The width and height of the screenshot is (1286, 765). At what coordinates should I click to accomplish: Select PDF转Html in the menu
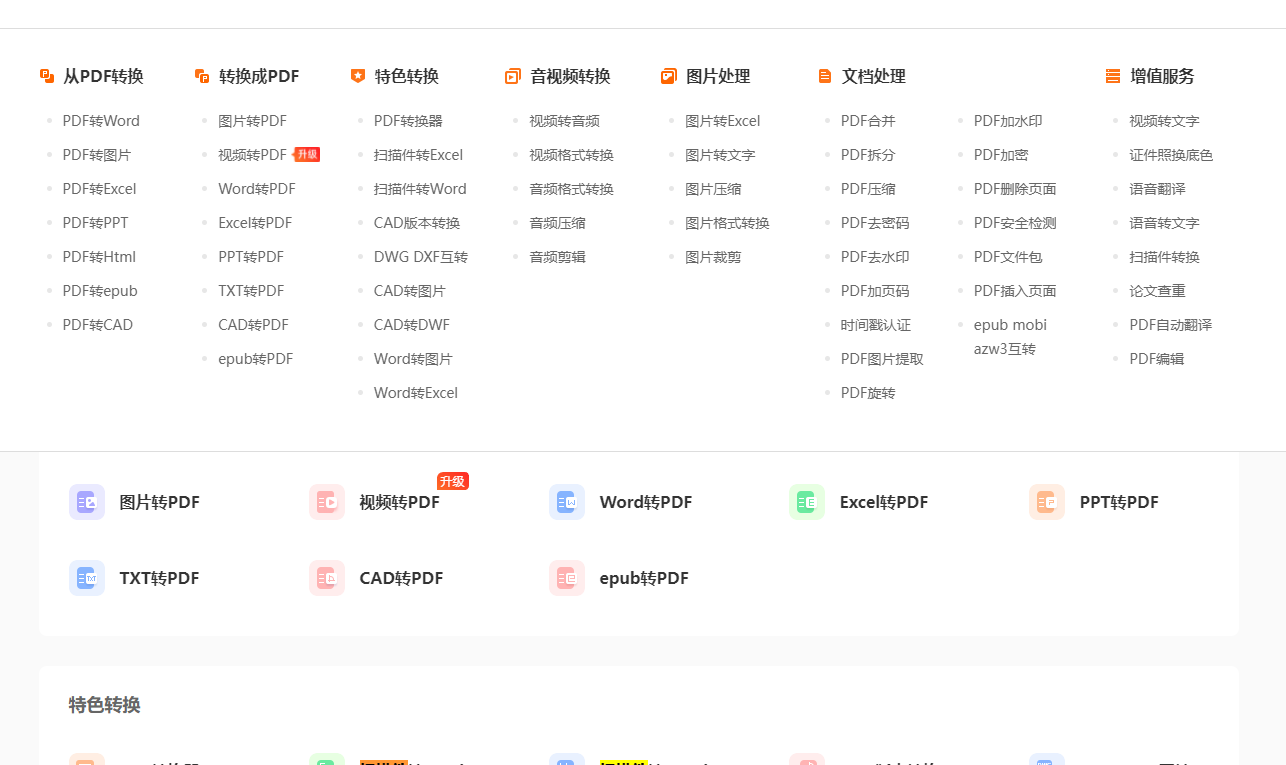(x=99, y=257)
